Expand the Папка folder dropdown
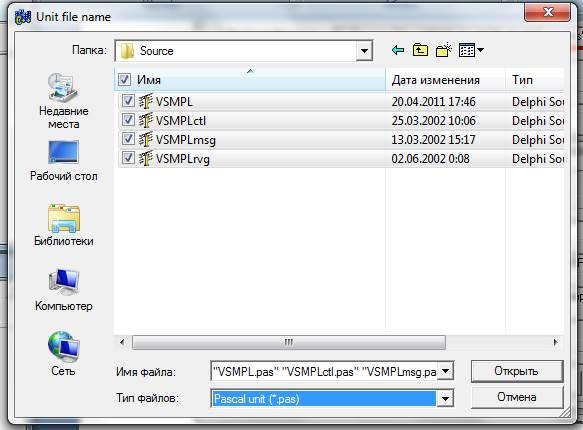Image resolution: width=583 pixels, height=430 pixels. tap(364, 51)
